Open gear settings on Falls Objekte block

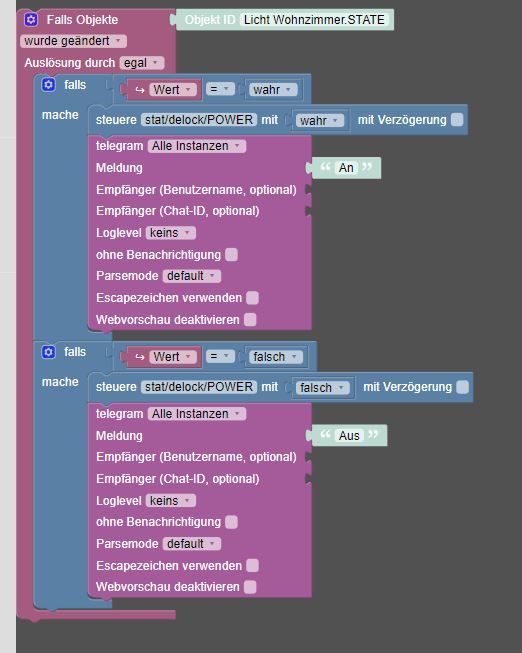tap(31, 20)
